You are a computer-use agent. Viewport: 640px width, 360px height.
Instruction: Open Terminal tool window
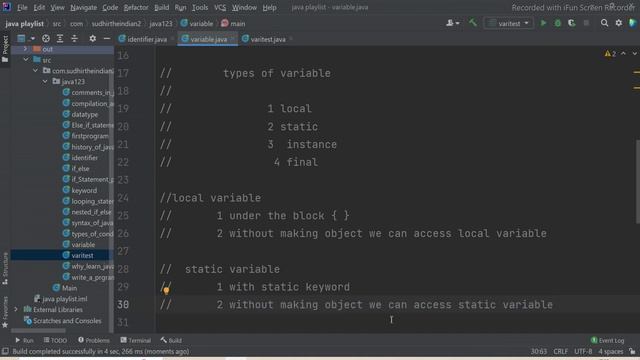(x=136, y=340)
